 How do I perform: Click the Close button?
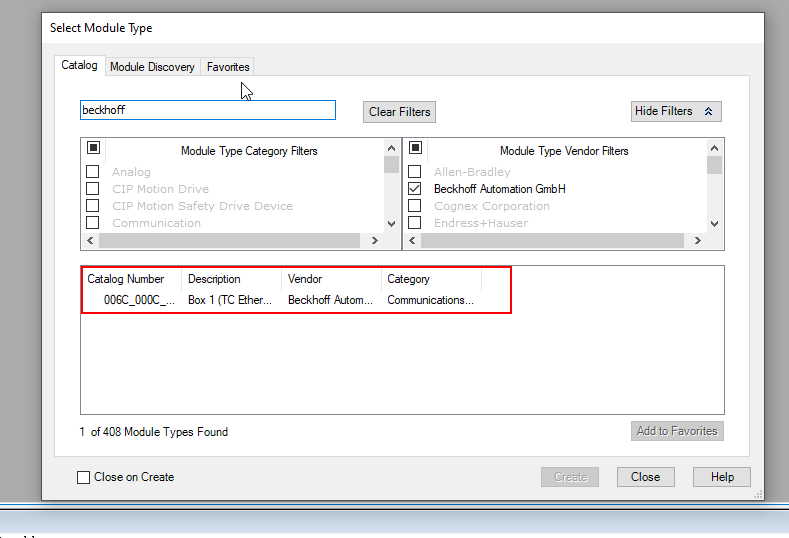pos(646,477)
